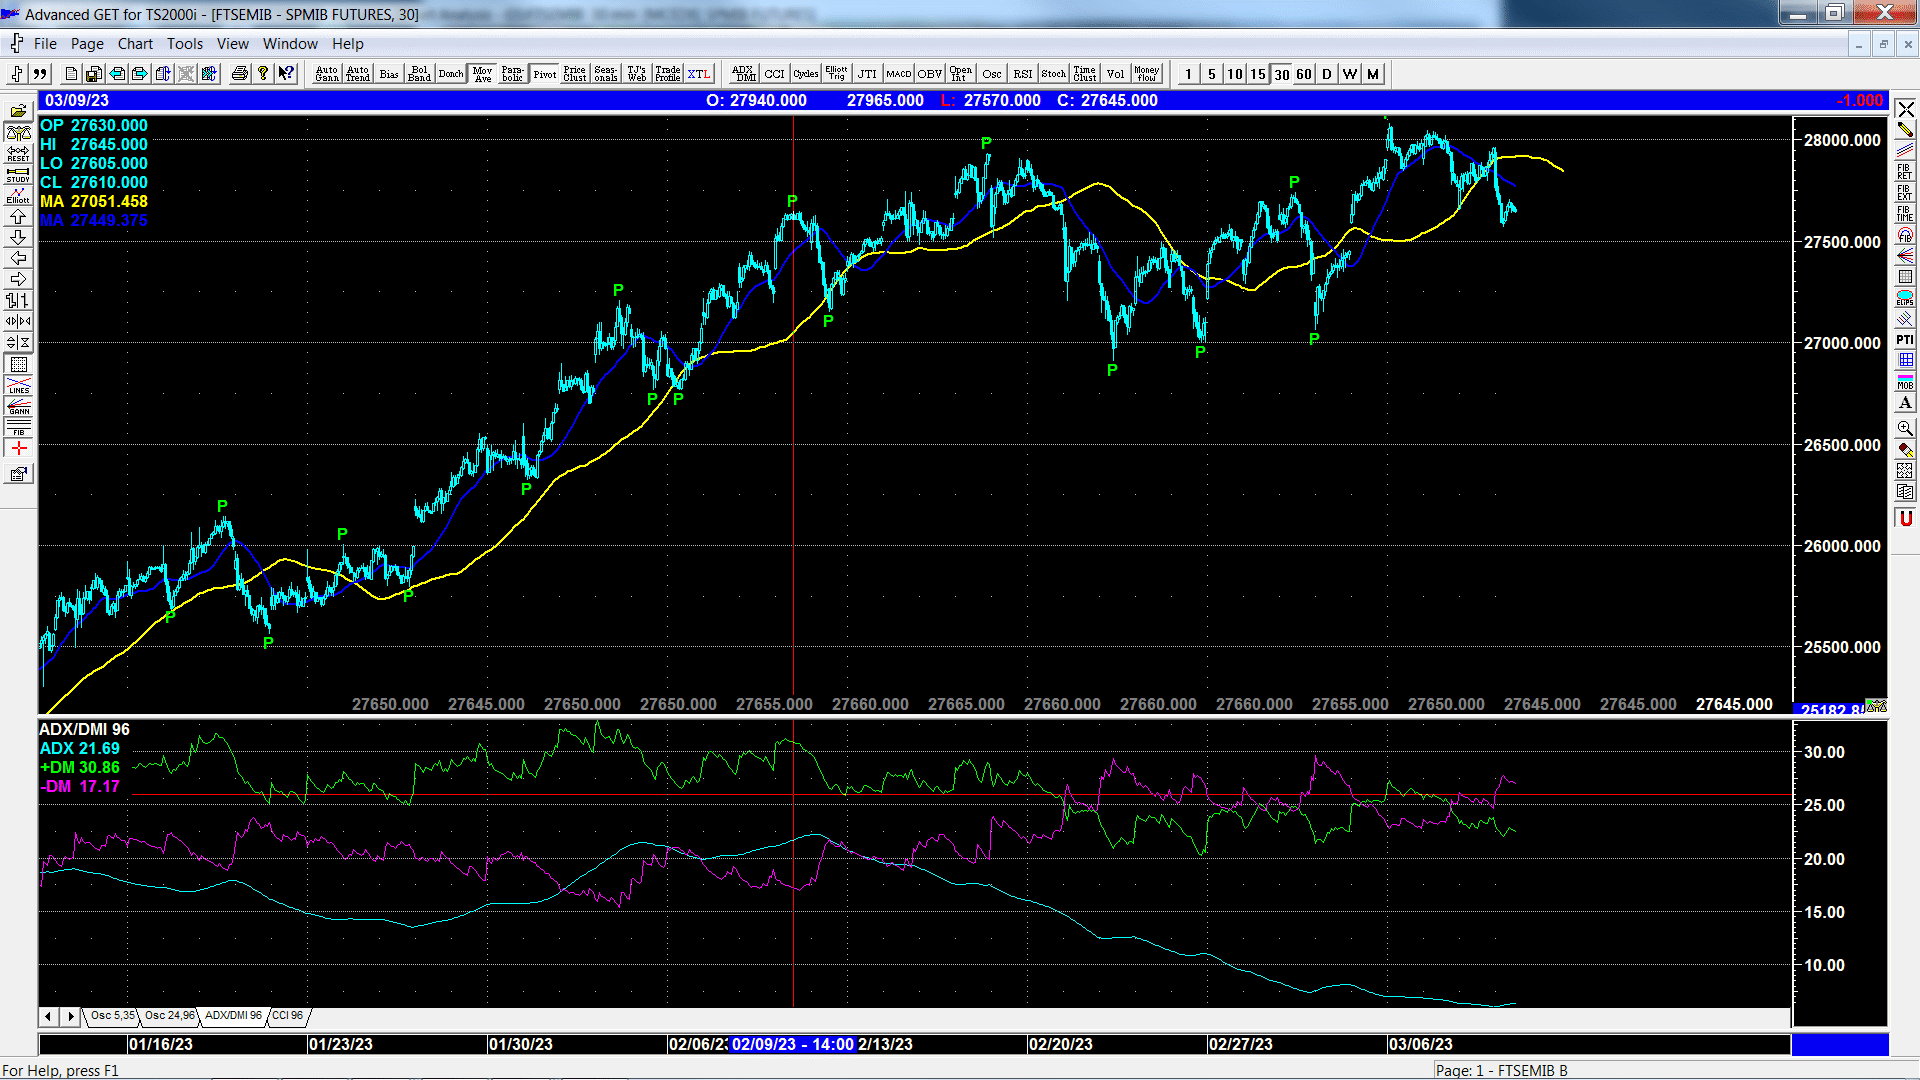Toggle the XTL study button
1920x1080 pixels.
pyautogui.click(x=699, y=74)
